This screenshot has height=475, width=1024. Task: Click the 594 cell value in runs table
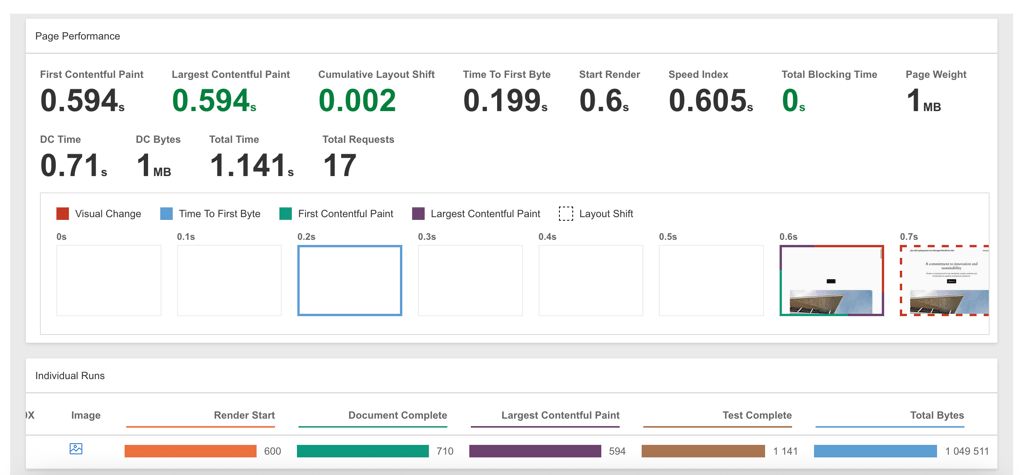[616, 451]
